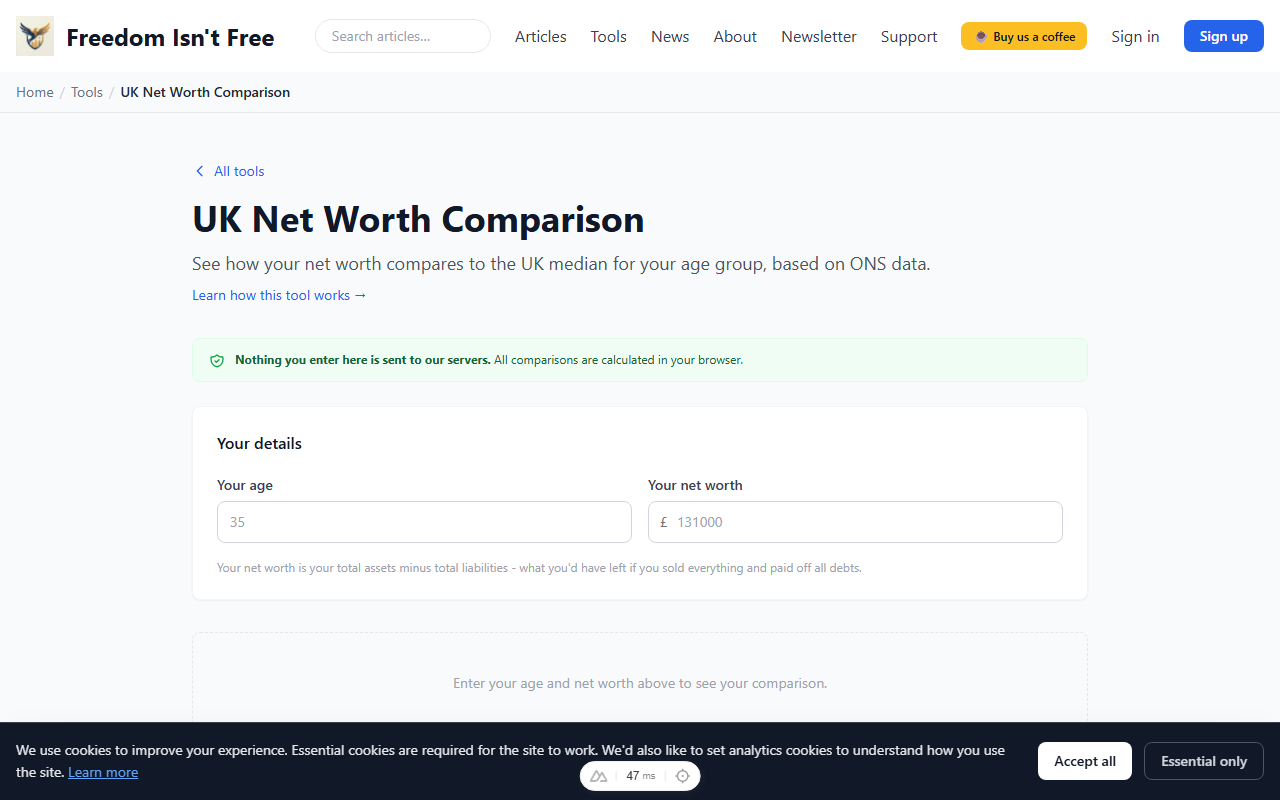This screenshot has width=1280, height=800.
Task: Accept all cookies
Action: coord(1084,760)
